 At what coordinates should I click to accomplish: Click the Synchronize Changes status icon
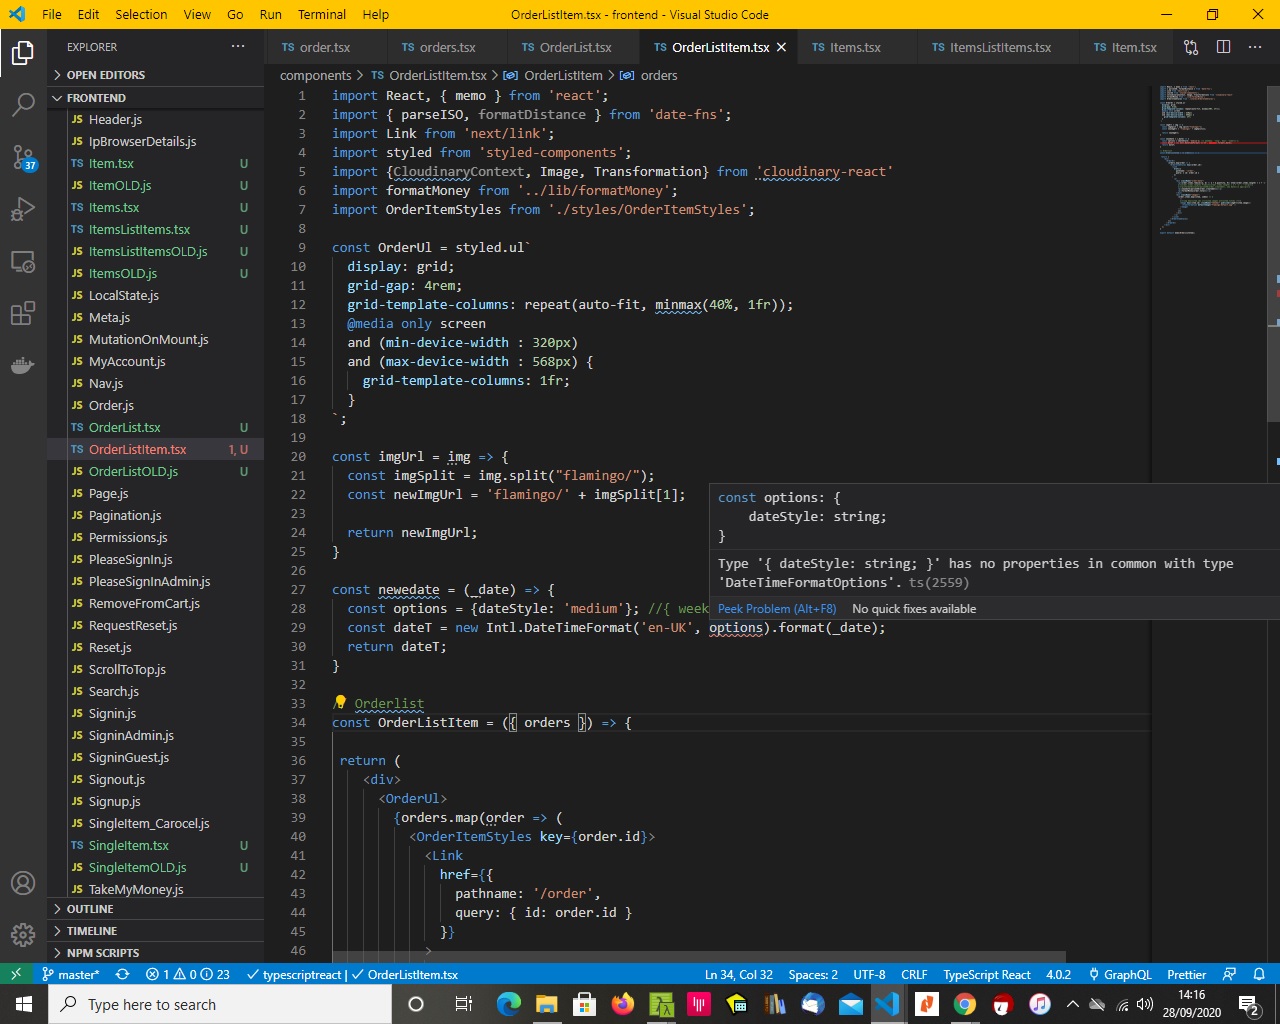(122, 974)
